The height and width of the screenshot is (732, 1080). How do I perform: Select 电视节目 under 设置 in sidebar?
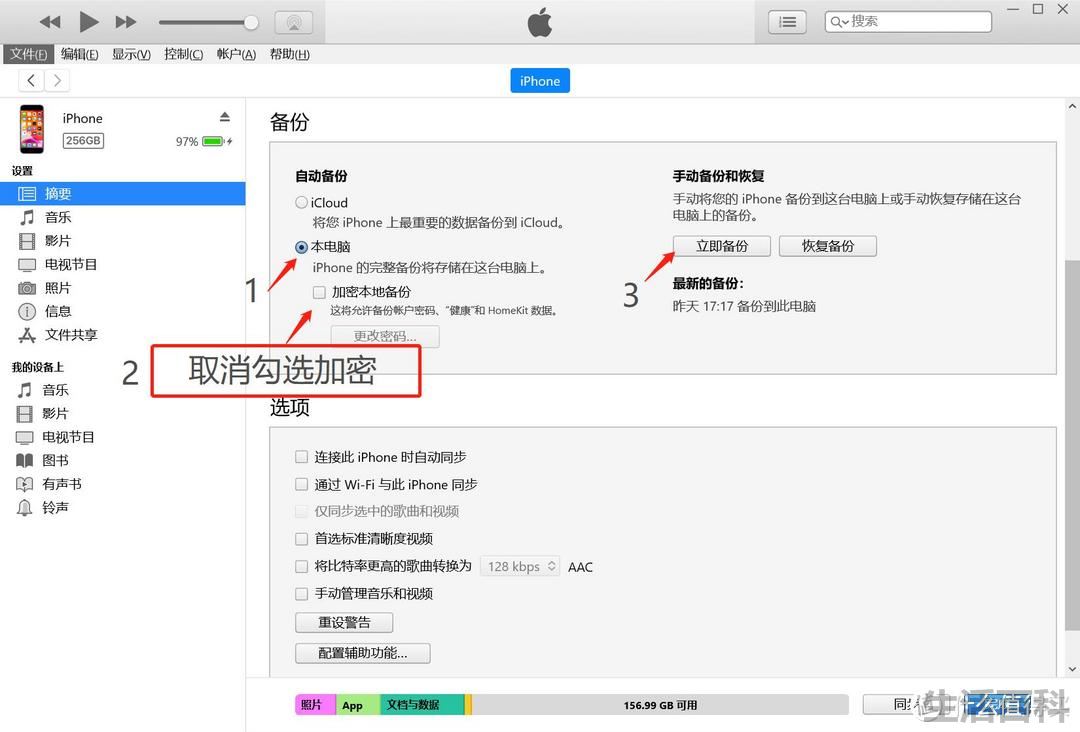pos(123,264)
